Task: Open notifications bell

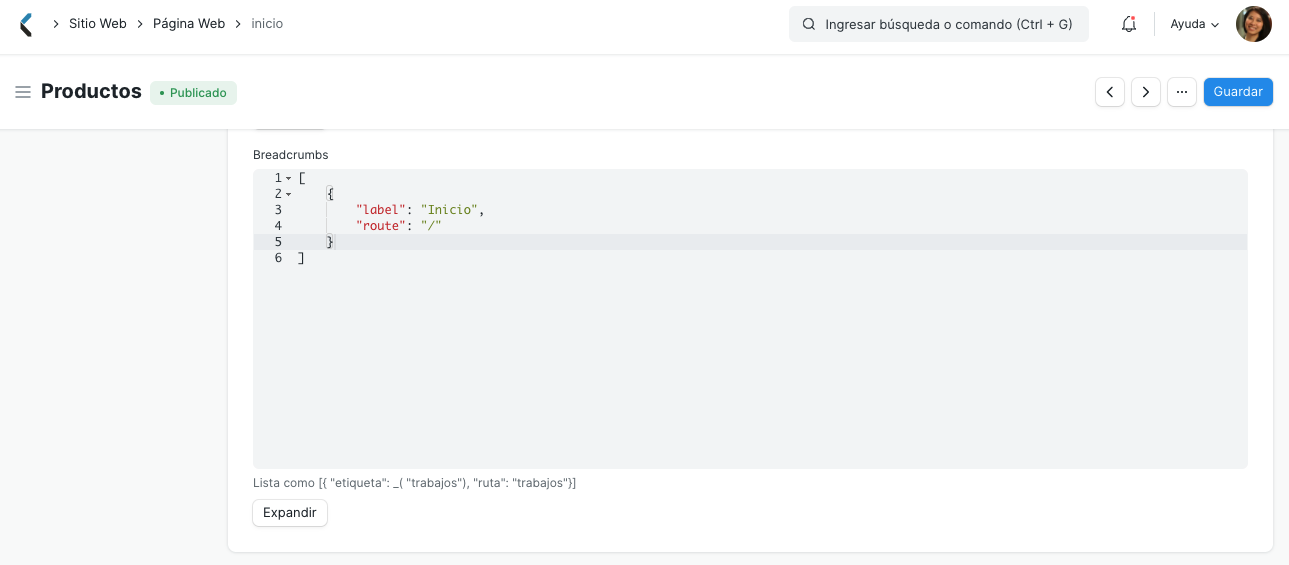Action: coord(1129,24)
